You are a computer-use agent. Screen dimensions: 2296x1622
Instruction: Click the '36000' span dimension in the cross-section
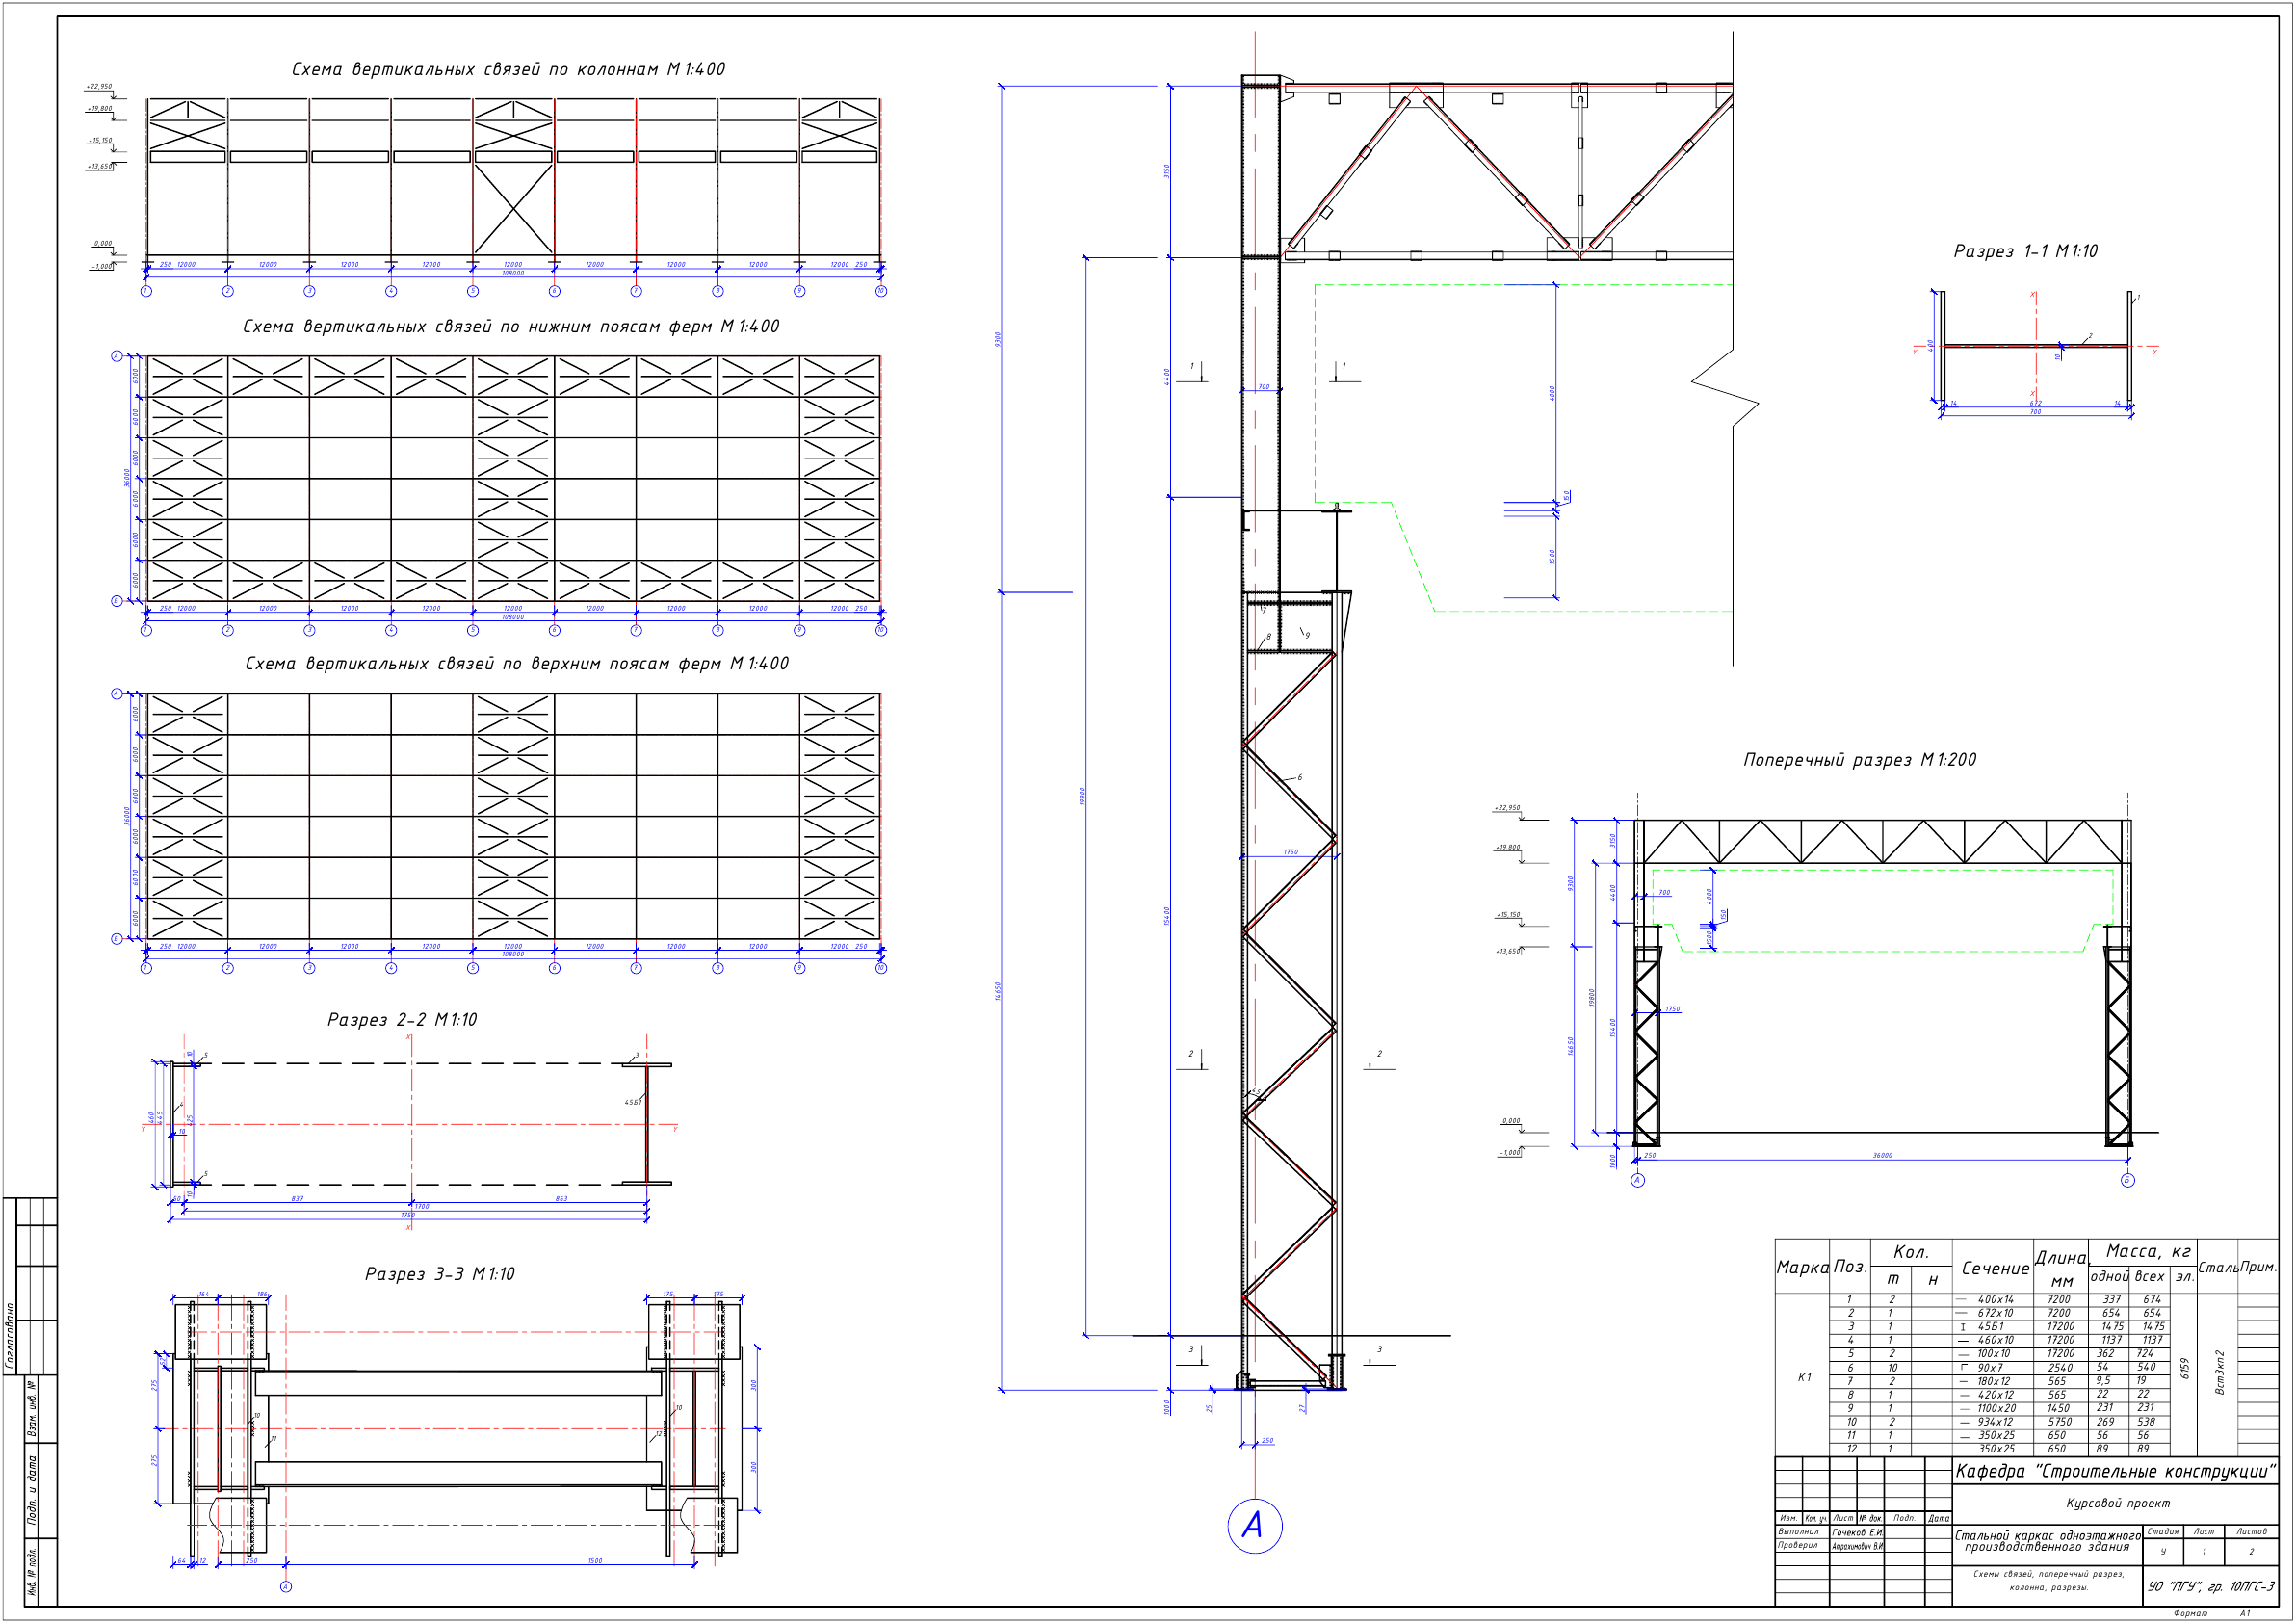click(x=1883, y=1156)
